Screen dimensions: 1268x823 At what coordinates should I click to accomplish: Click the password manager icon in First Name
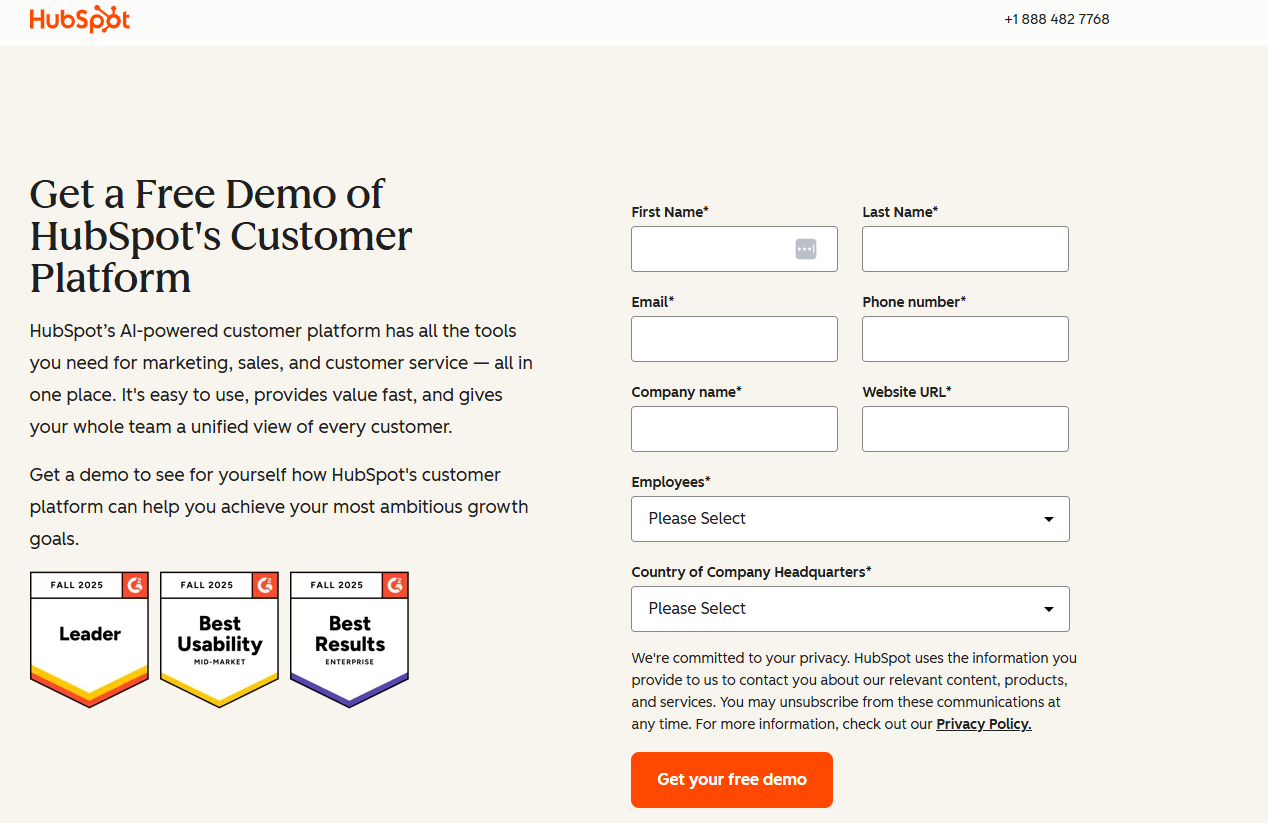[x=806, y=249]
